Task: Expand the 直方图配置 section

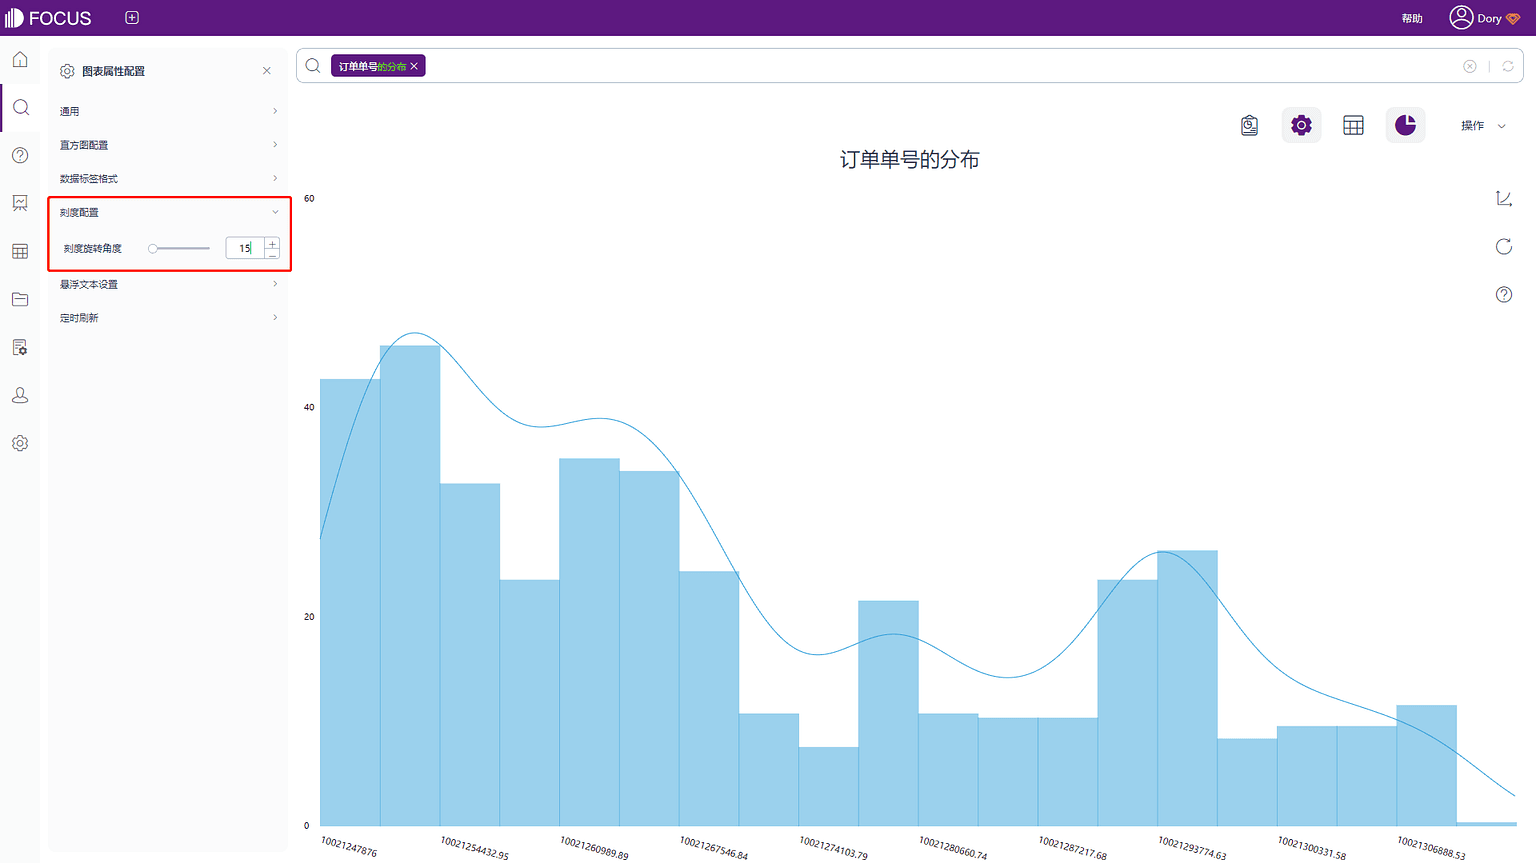Action: (168, 145)
